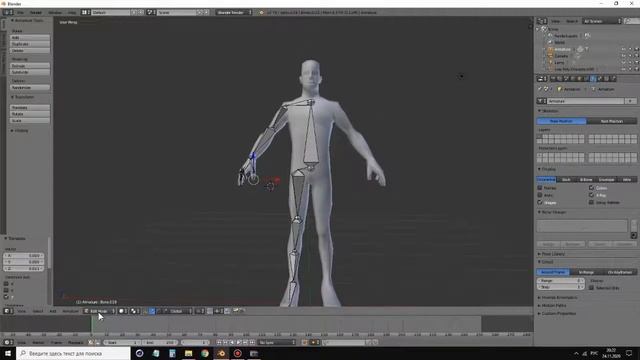Adjust the Ghost Step value slider
Image resolution: width=640 pixels, height=360 pixels.
pos(560,287)
